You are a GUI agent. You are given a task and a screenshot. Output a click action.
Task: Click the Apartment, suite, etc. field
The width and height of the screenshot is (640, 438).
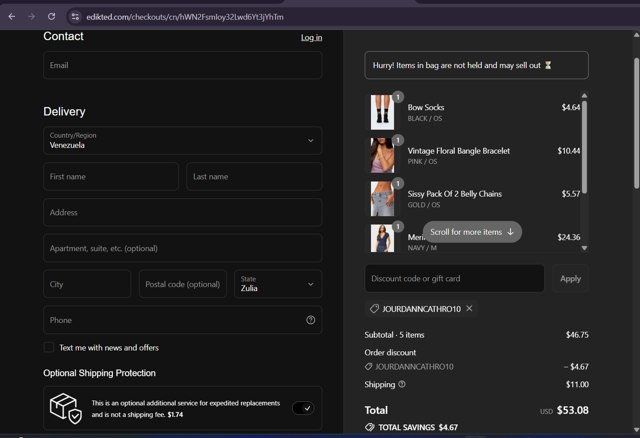pyautogui.click(x=182, y=248)
